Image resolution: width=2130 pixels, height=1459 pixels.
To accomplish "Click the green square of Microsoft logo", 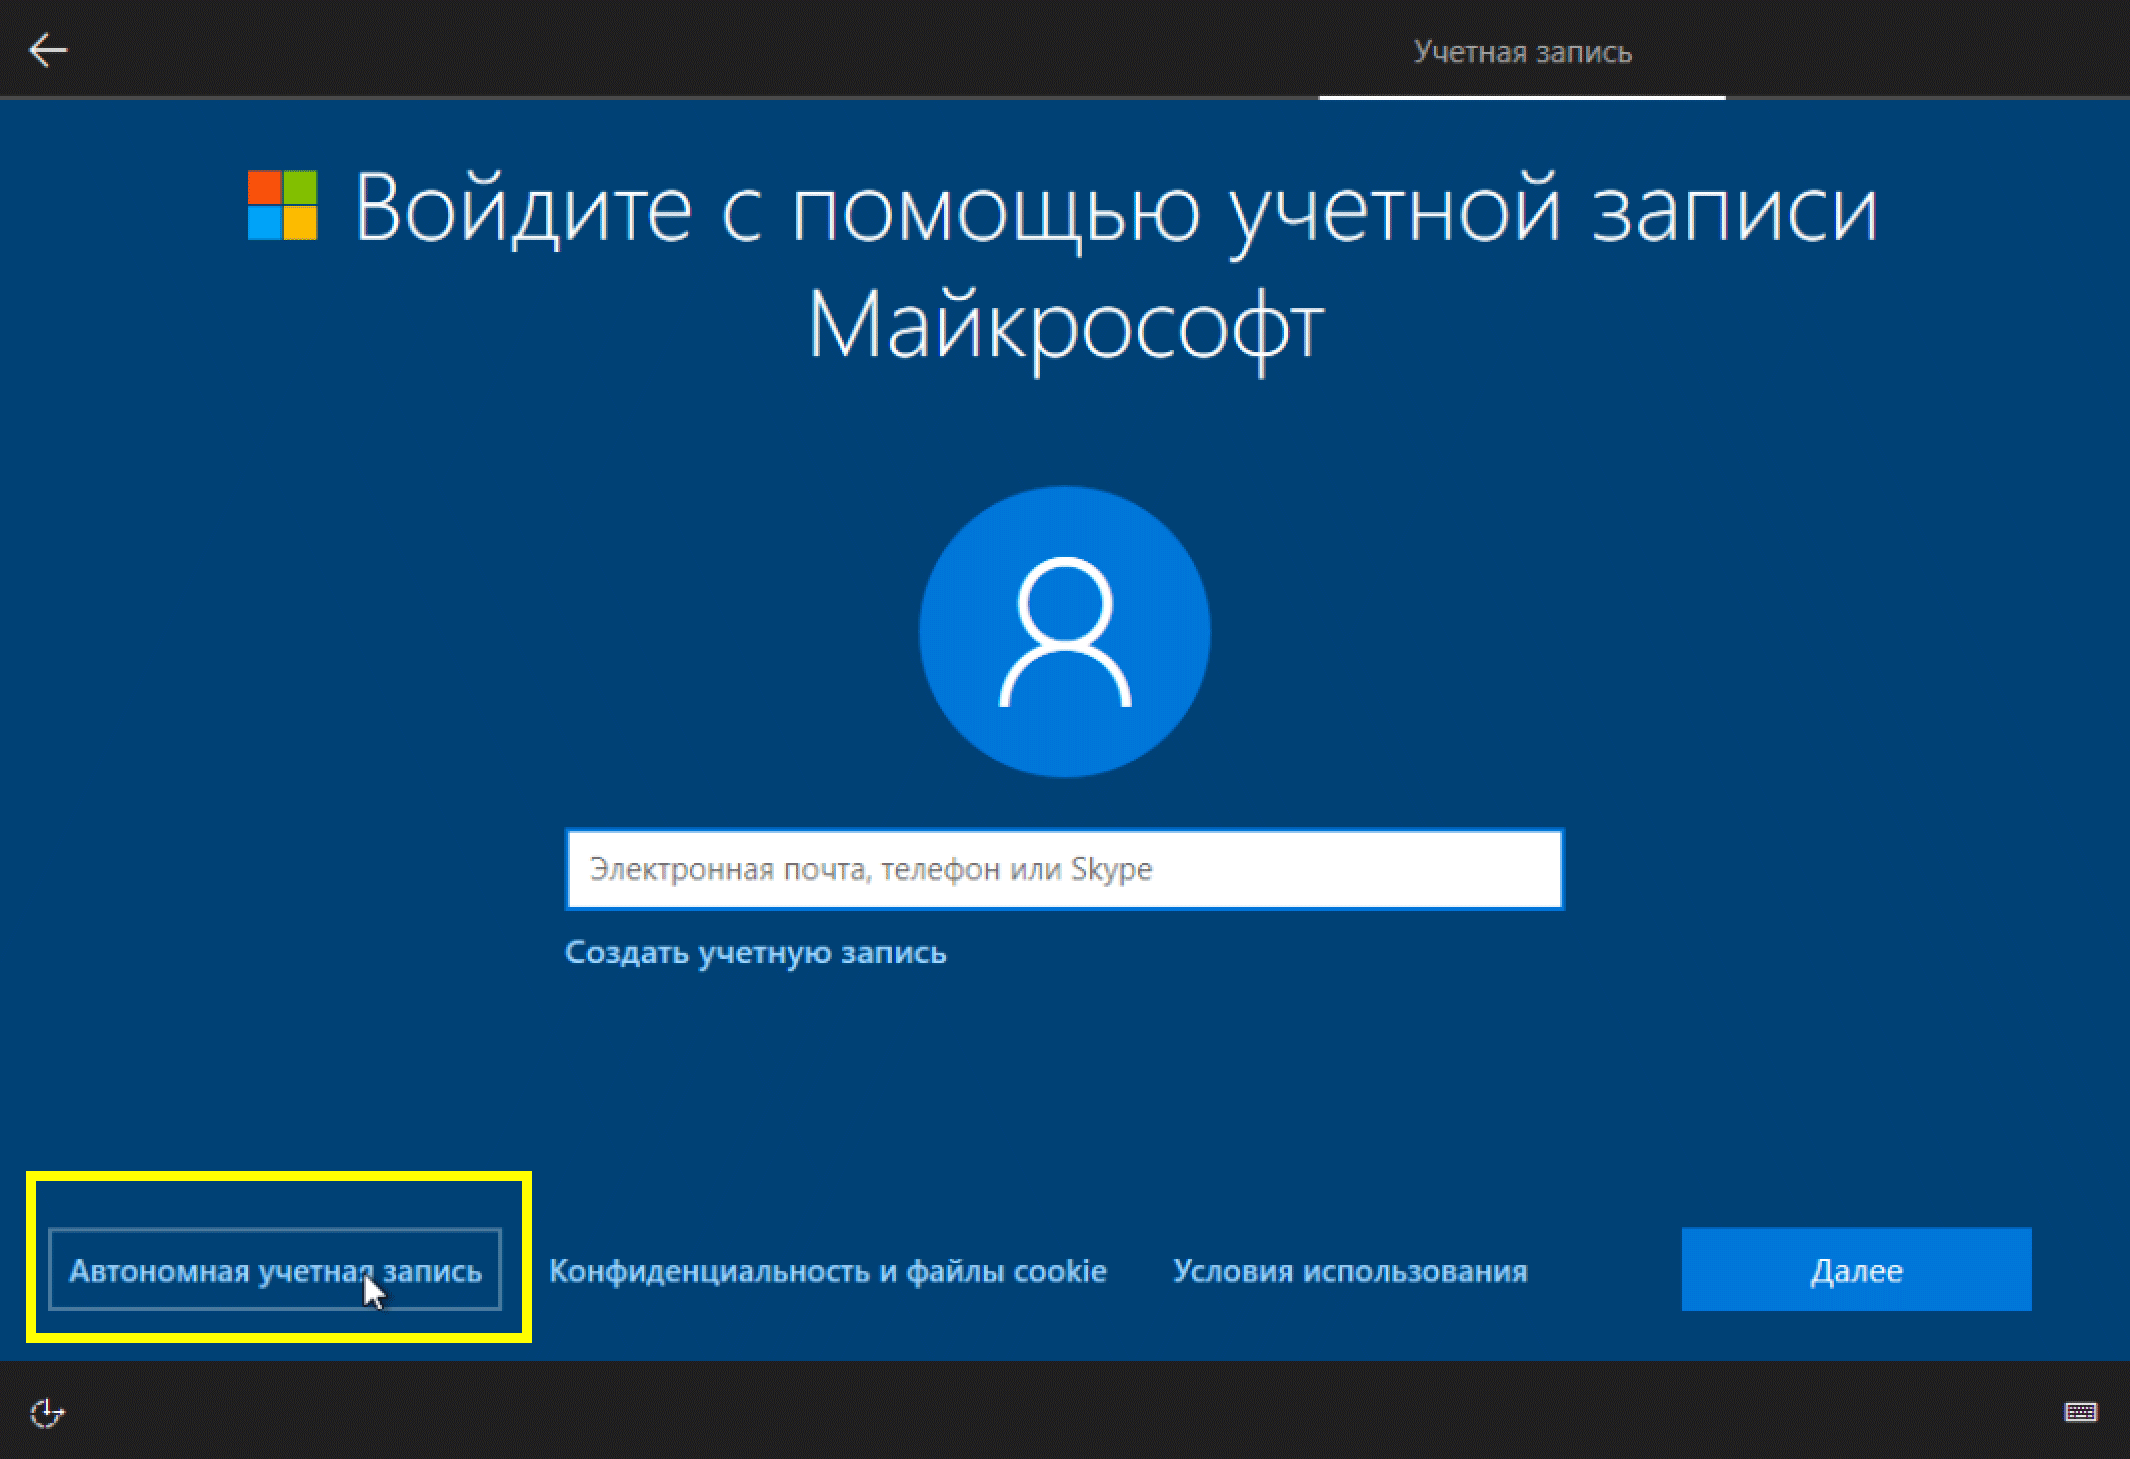I will (300, 187).
